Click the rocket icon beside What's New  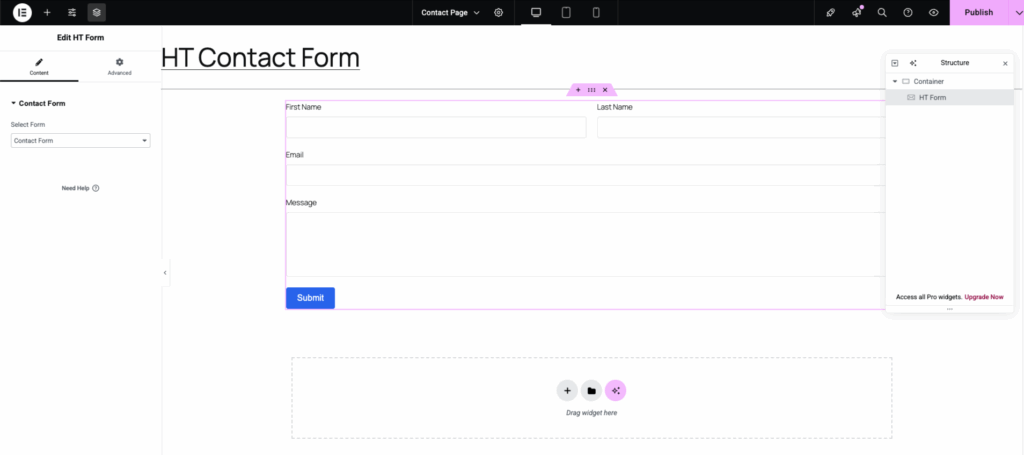pos(831,12)
